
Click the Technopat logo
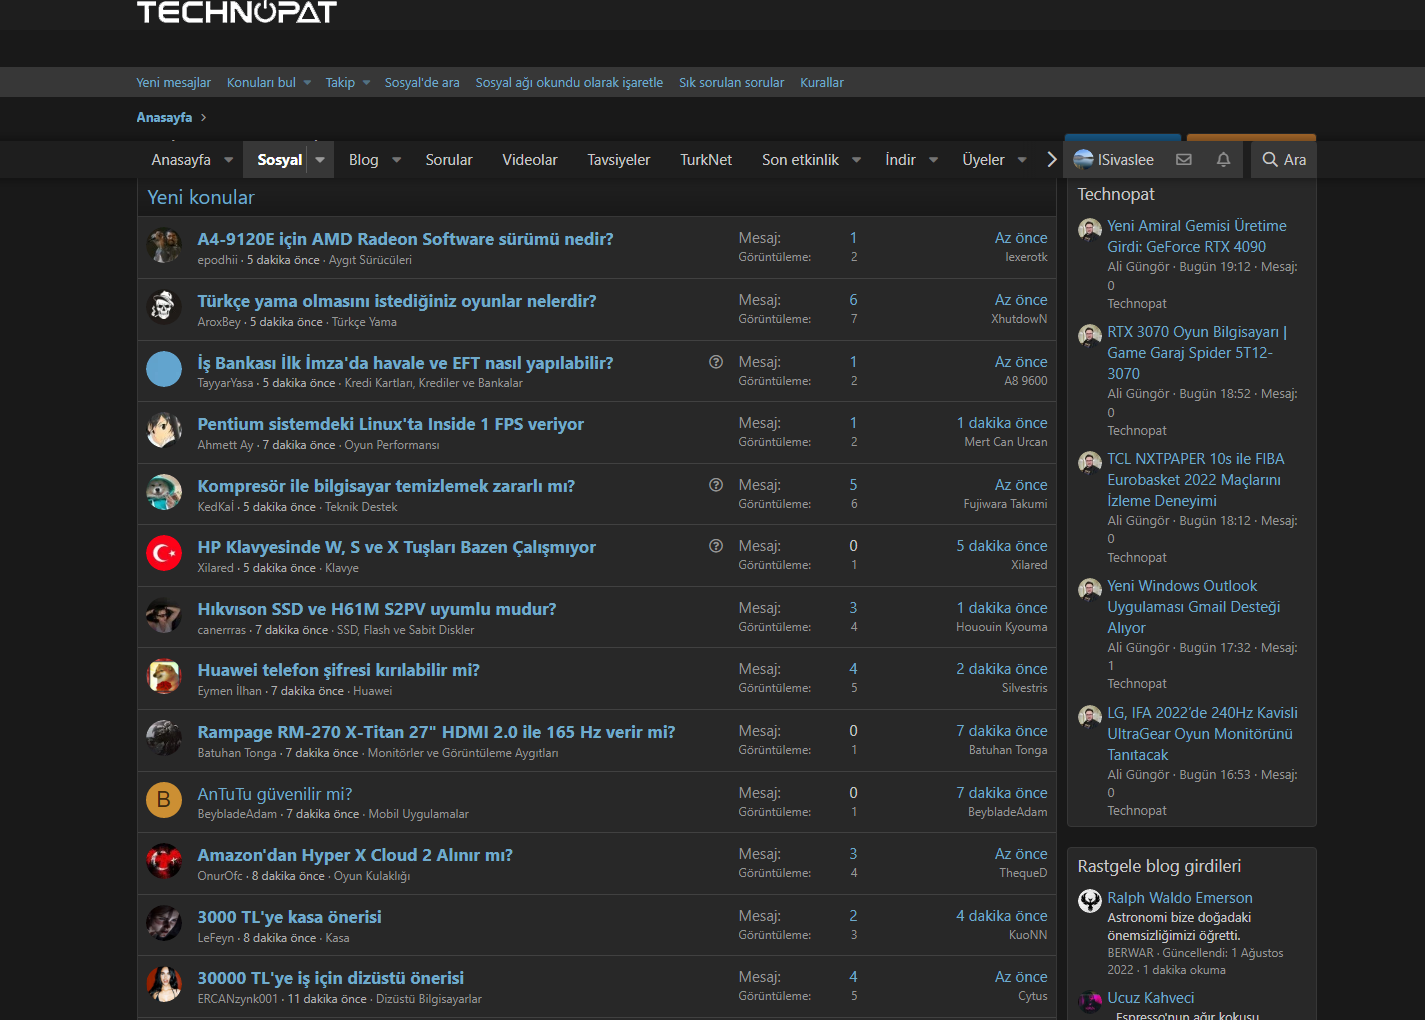click(237, 12)
